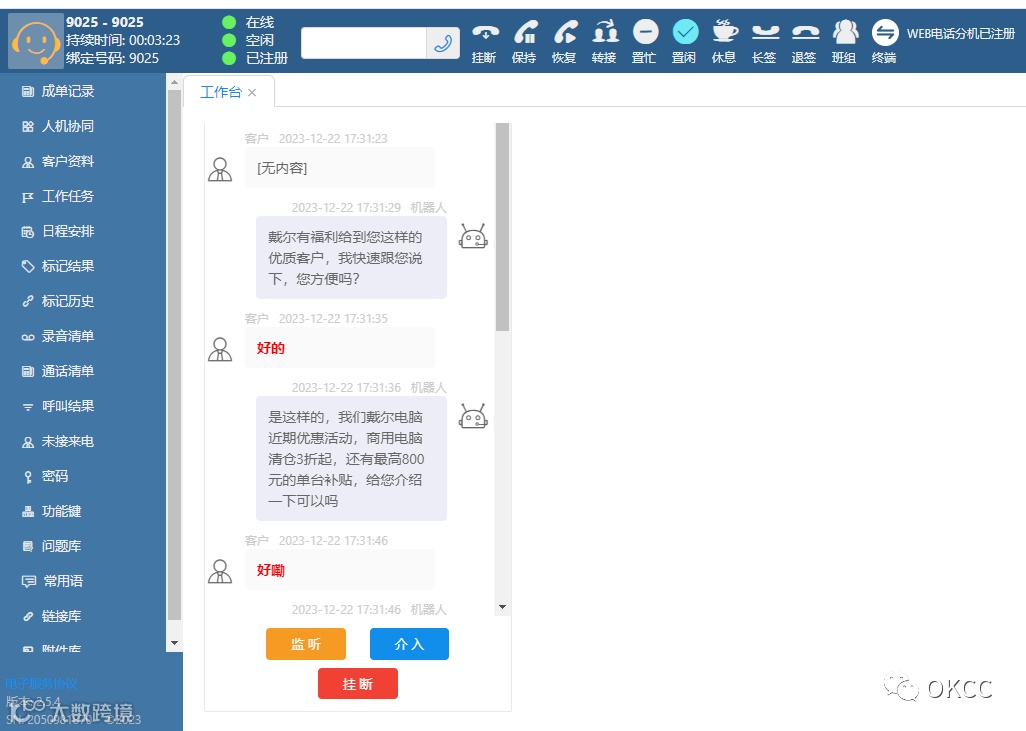Click the chat panel scrollbar thumb

click(503, 227)
